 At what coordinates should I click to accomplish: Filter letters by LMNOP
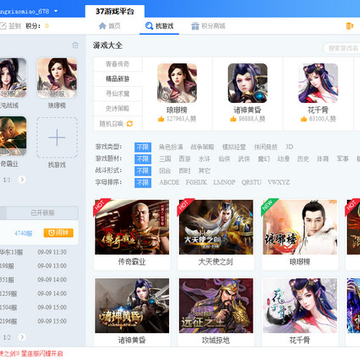pos(224,183)
